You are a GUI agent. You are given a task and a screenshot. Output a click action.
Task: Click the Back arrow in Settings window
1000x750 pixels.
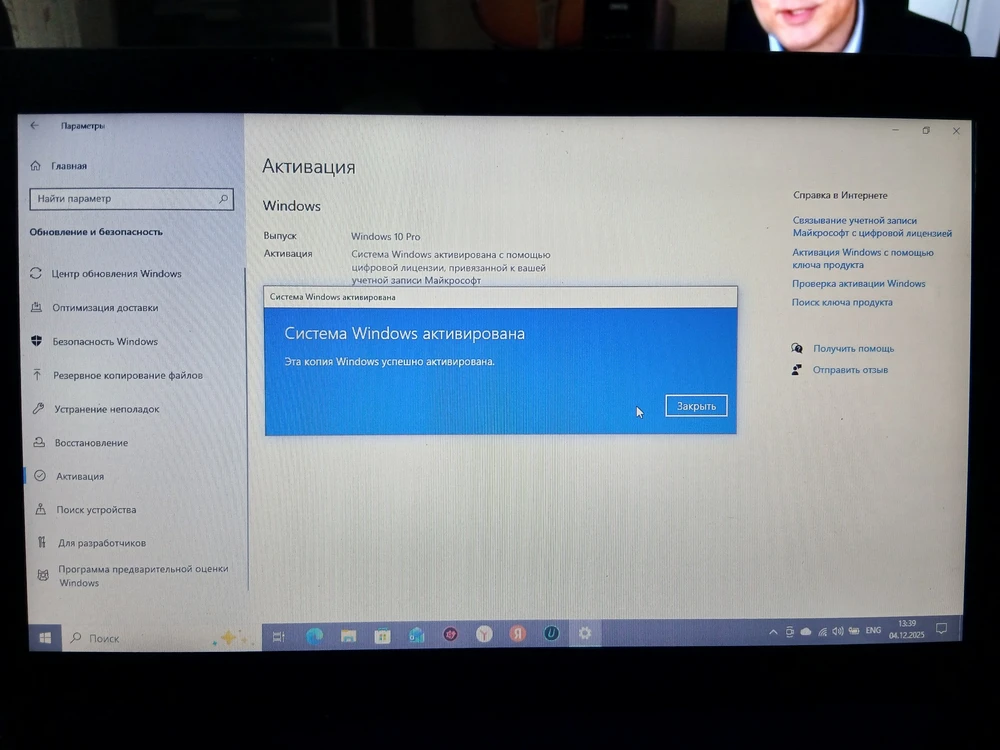point(34,126)
